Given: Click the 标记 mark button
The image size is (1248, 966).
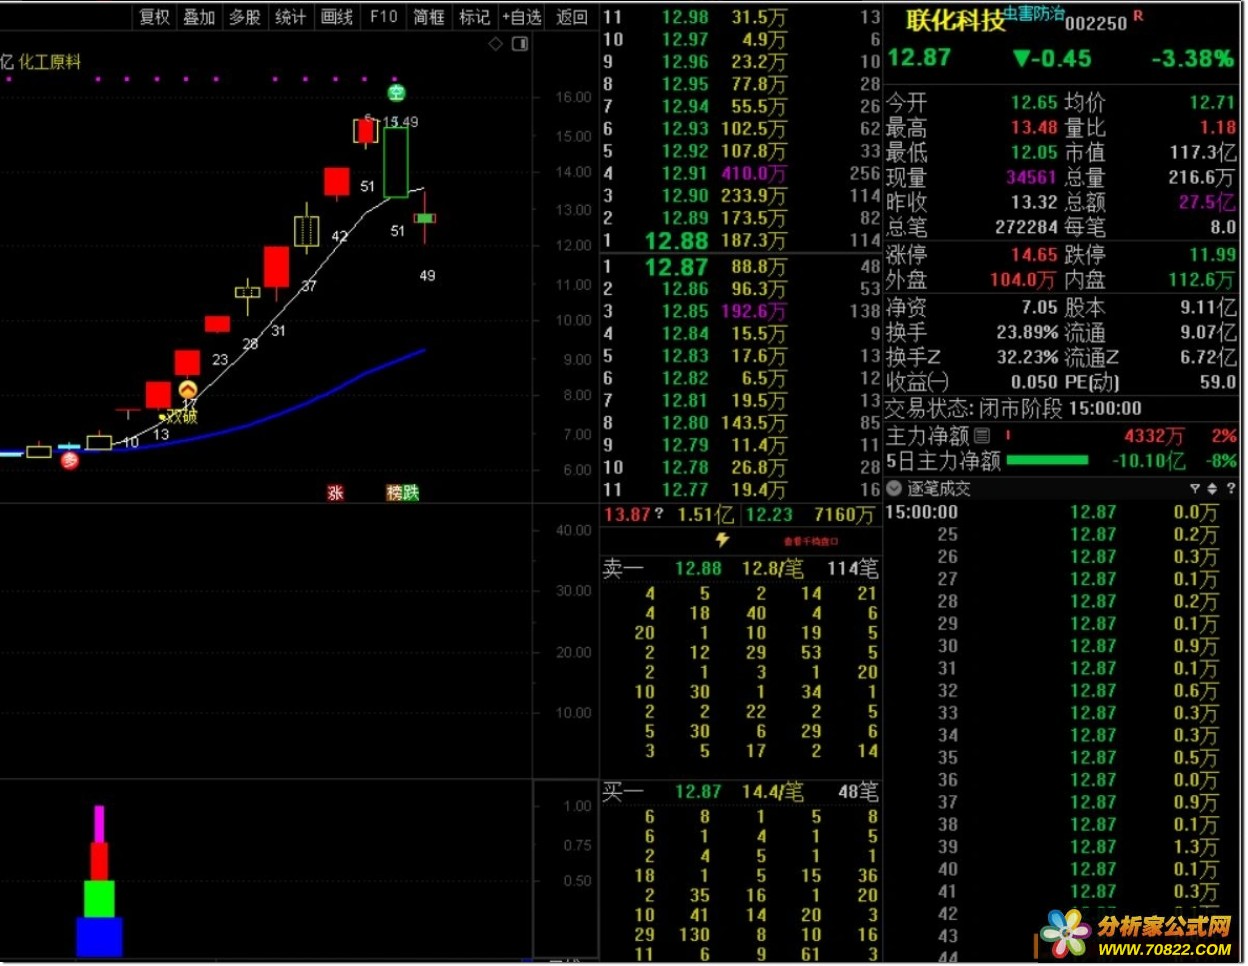Looking at the screenshot, I should pos(474,17).
